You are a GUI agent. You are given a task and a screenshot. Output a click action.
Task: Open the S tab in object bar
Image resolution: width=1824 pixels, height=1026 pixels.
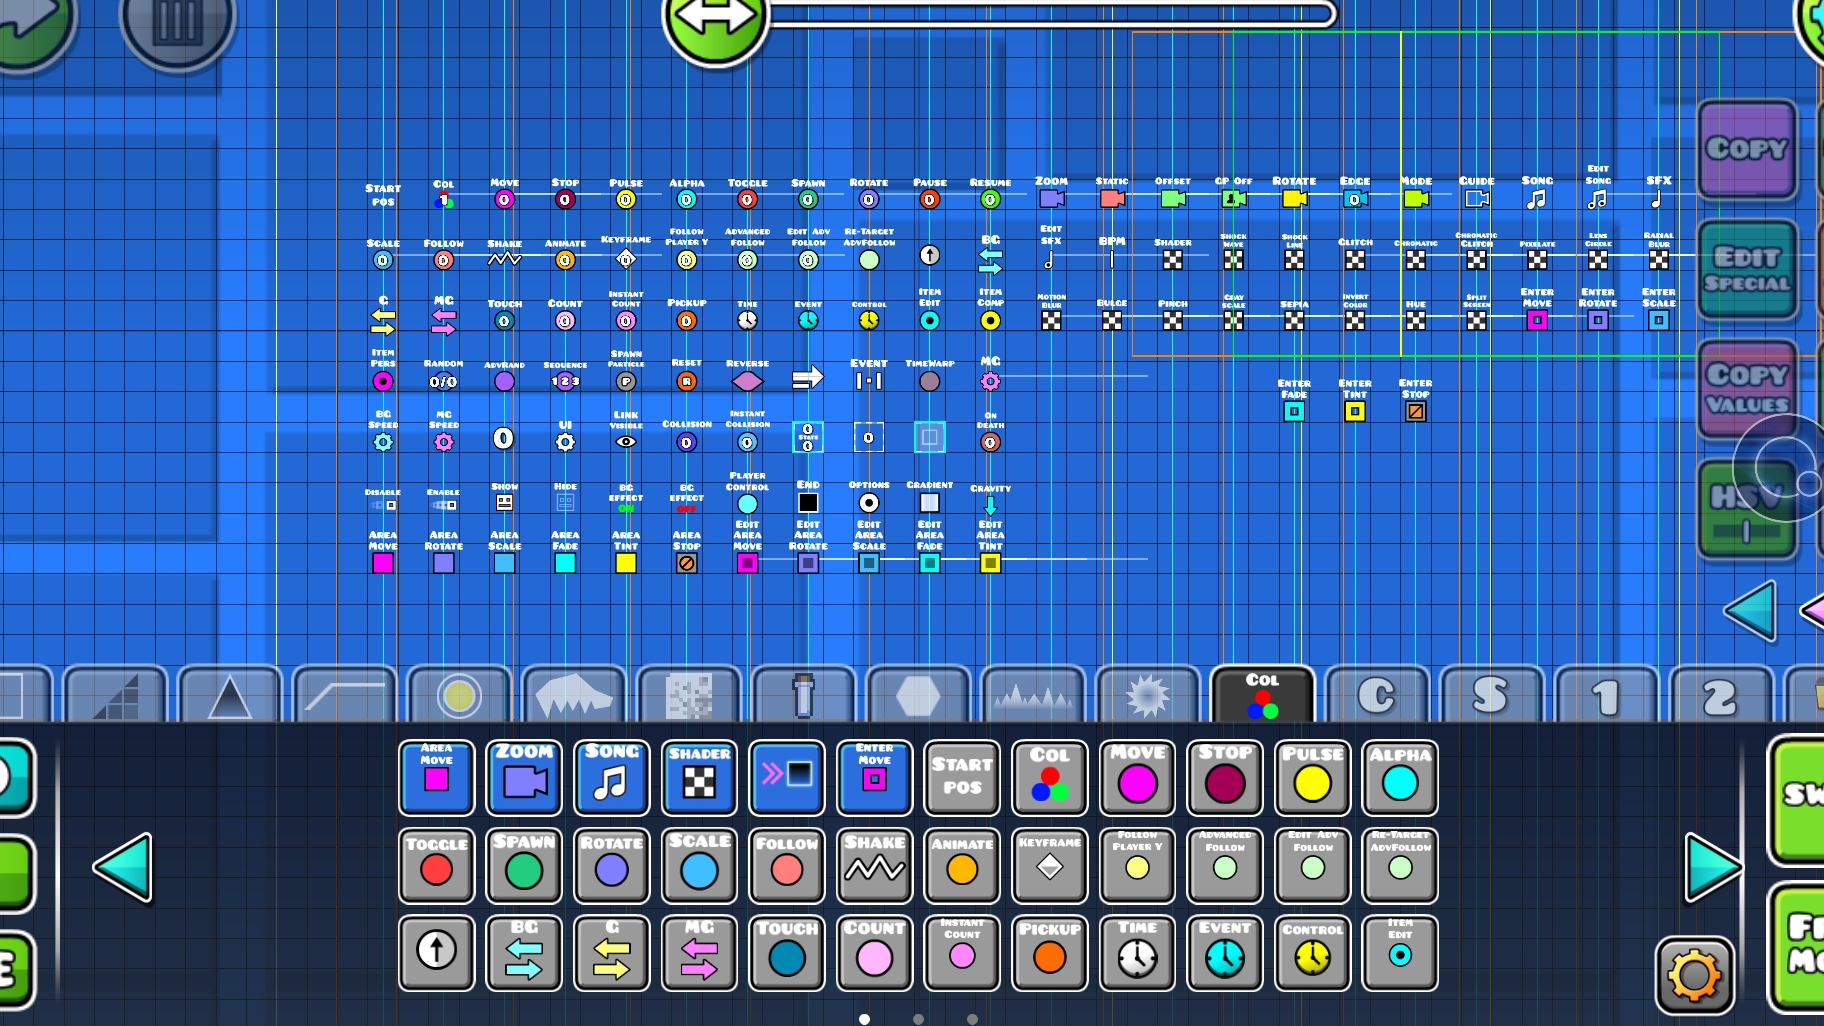tap(1491, 694)
